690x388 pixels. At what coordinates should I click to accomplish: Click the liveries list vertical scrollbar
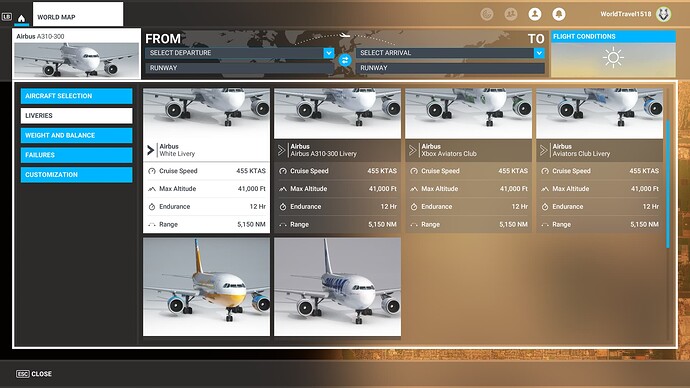coord(668,184)
